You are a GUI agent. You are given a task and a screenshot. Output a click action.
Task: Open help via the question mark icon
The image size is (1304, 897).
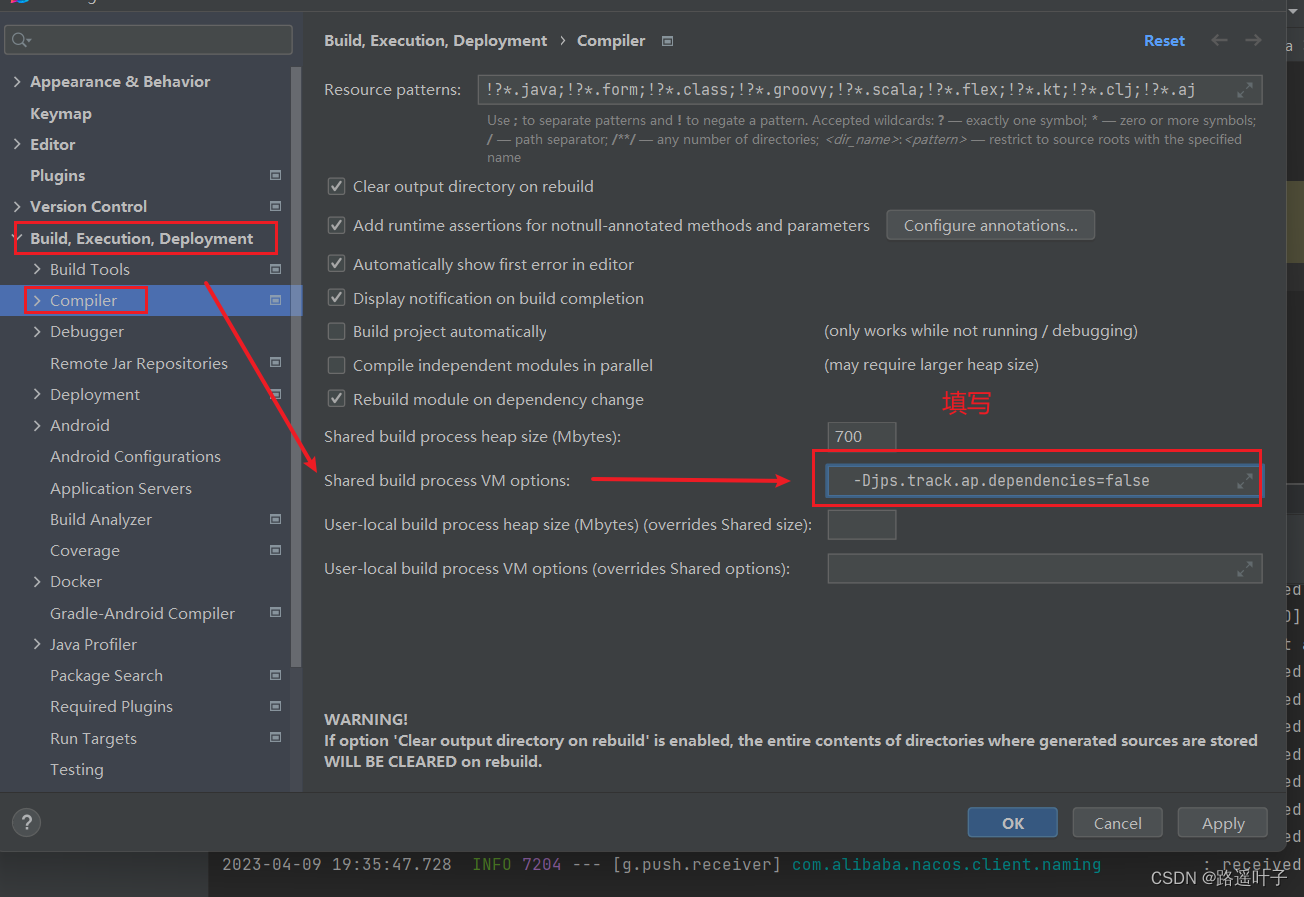pos(26,822)
